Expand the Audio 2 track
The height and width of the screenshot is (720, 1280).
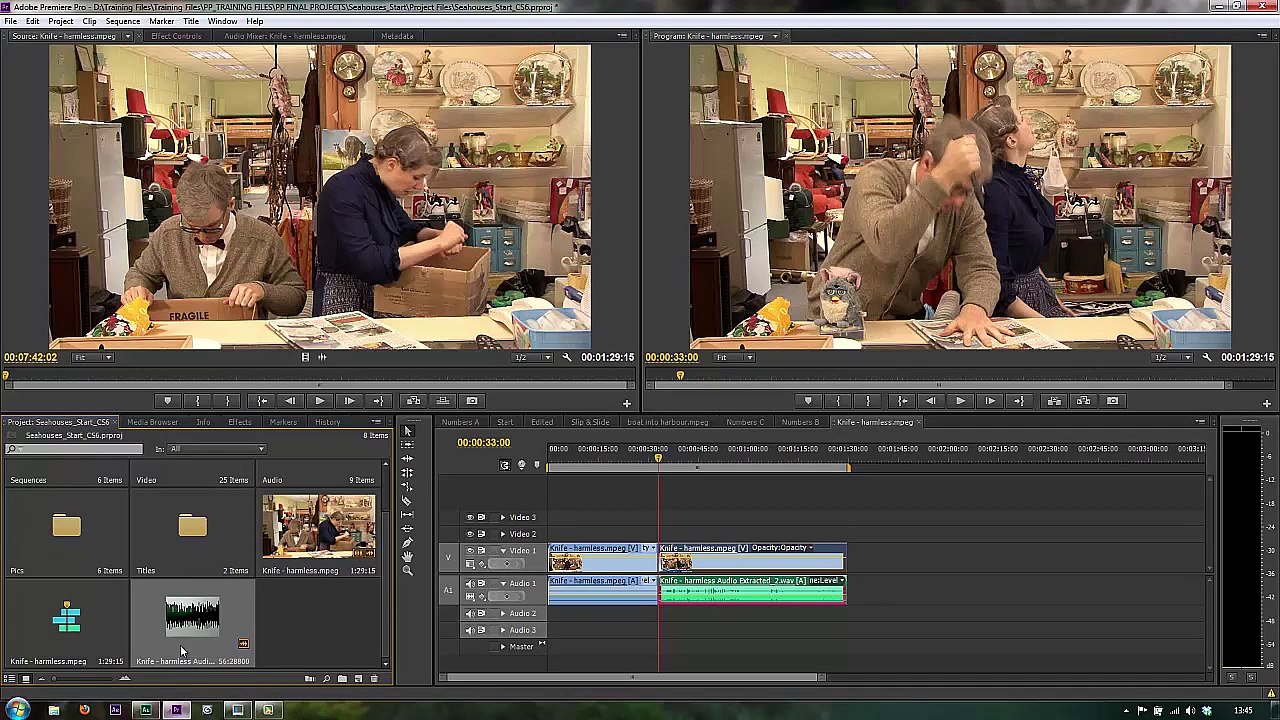(x=503, y=613)
